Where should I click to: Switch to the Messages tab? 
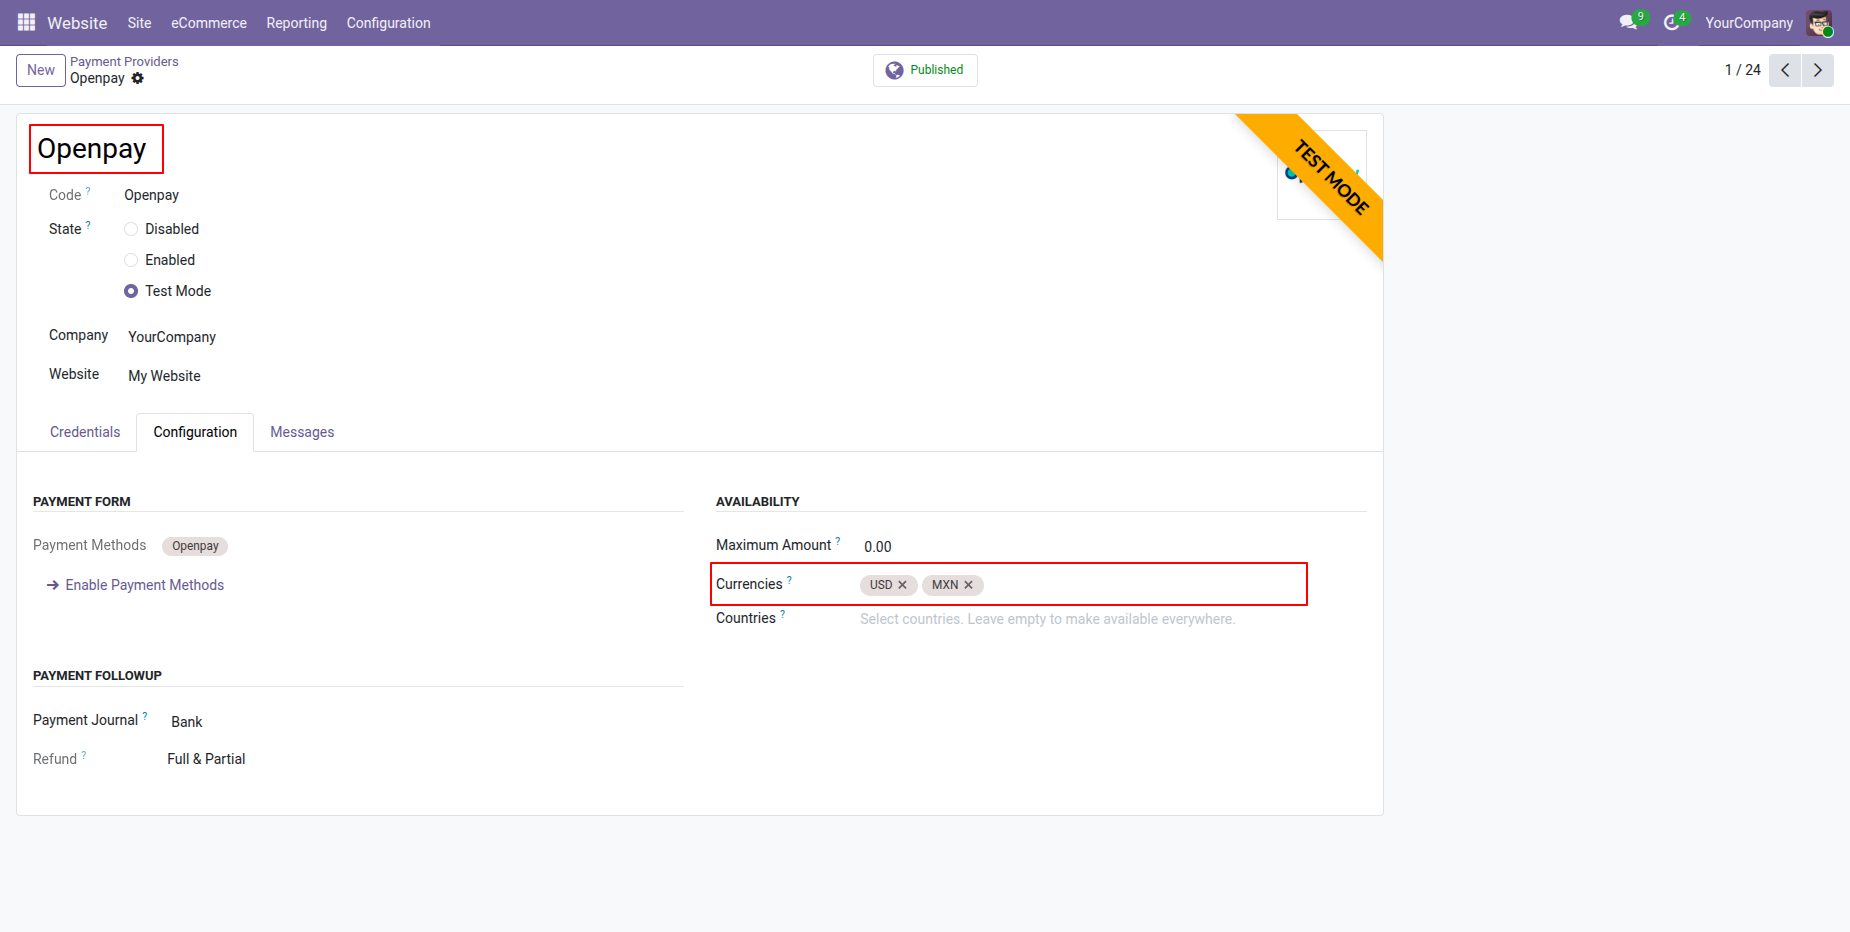coord(302,432)
